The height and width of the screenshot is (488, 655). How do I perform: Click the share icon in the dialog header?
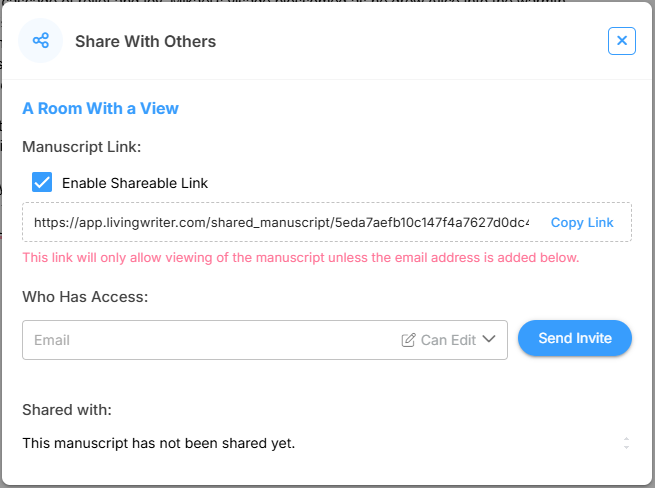(x=41, y=41)
